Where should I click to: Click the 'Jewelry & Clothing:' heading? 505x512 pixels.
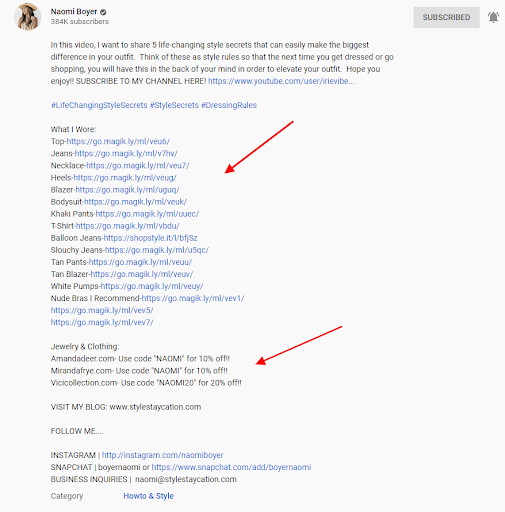click(x=85, y=347)
